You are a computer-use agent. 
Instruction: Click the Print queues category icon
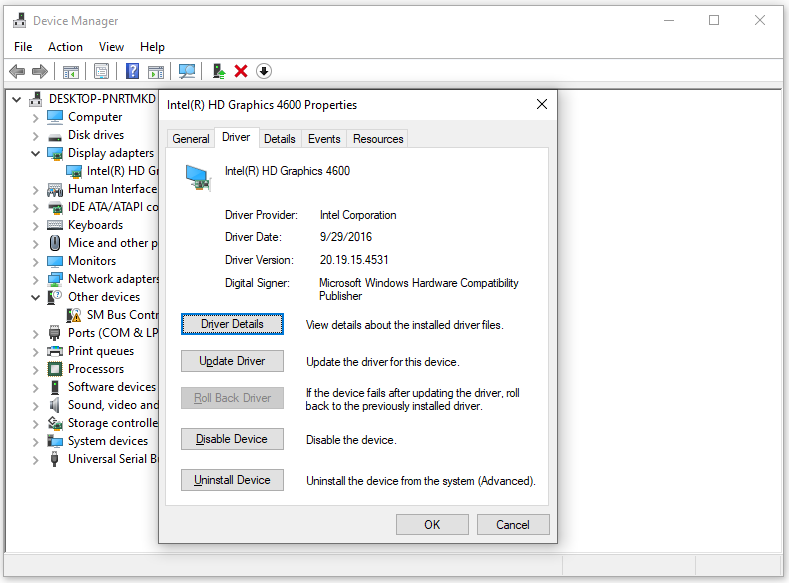point(54,351)
